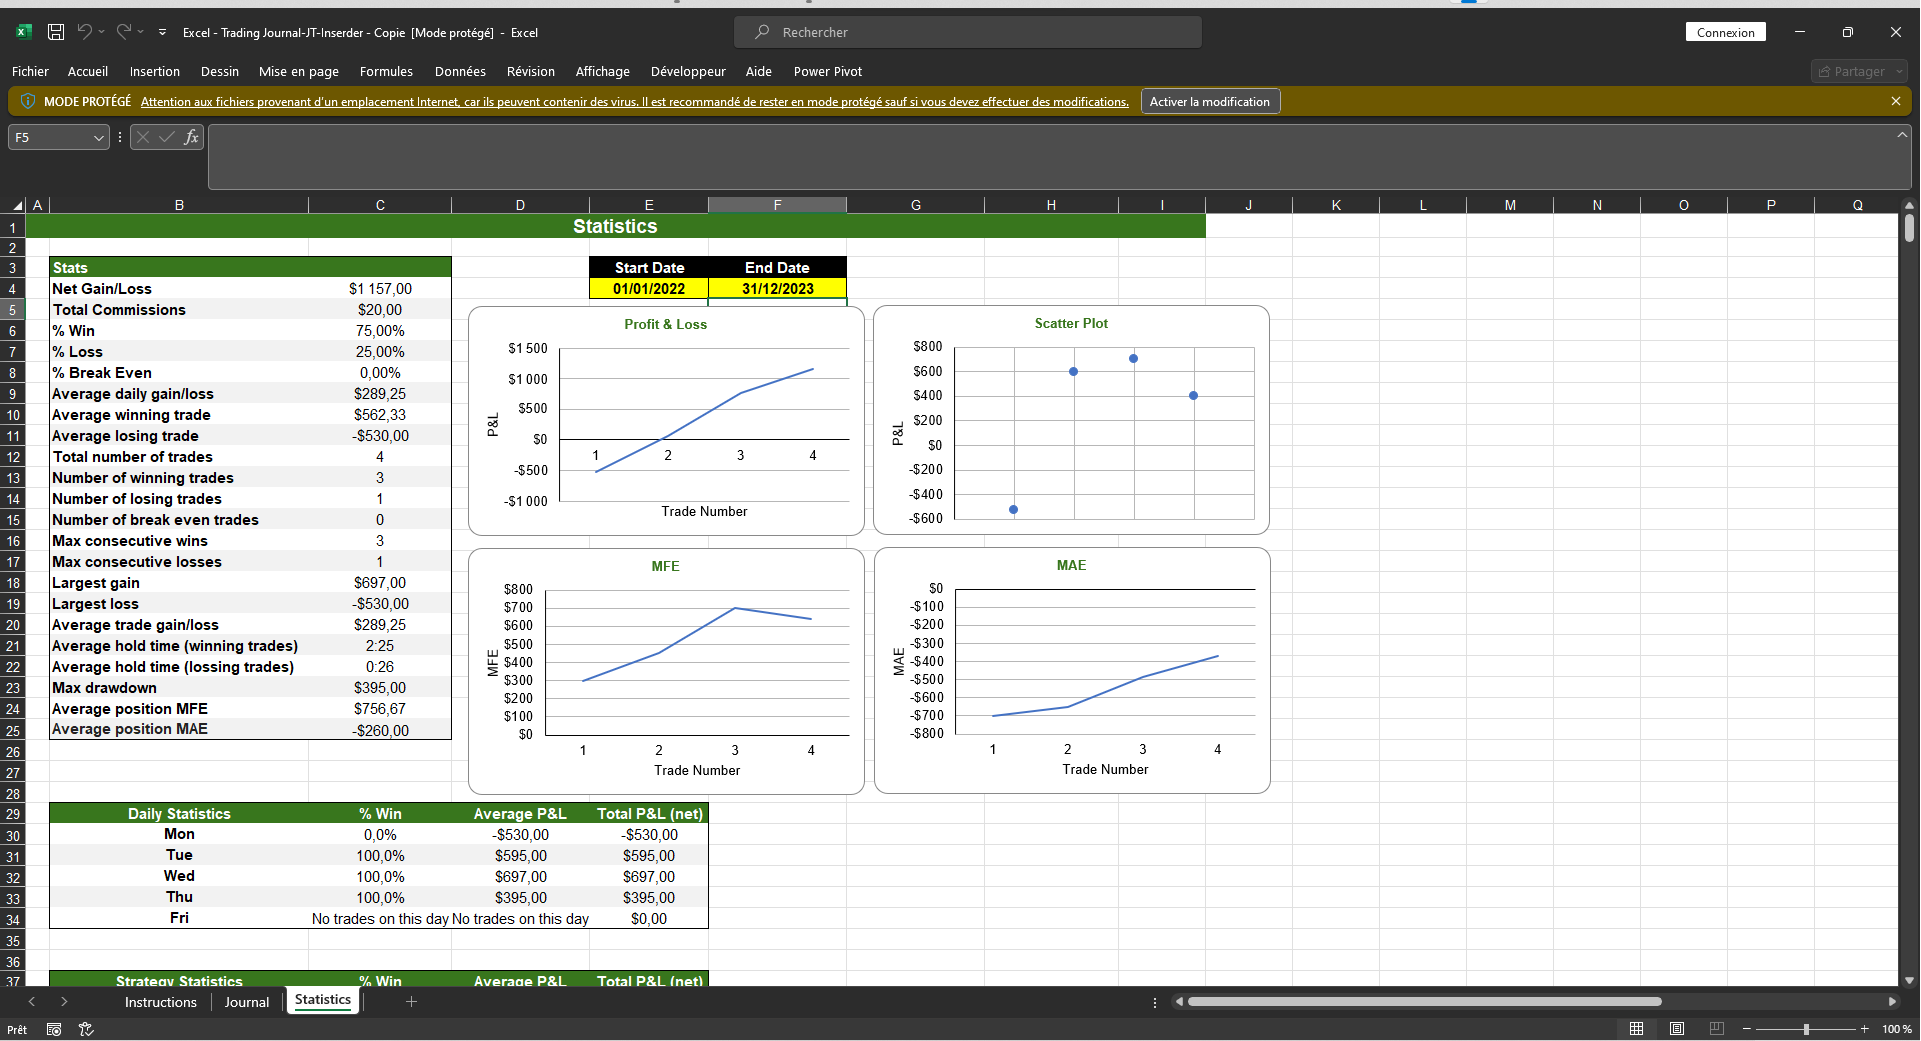Click the Insert Function fx icon

(191, 137)
